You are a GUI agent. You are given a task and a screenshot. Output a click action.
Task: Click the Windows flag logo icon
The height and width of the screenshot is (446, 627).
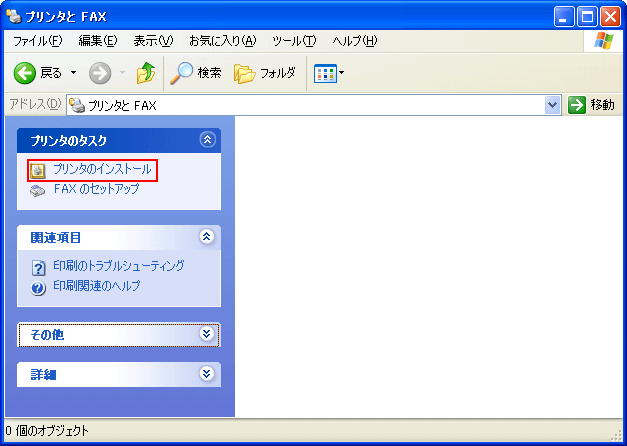pos(604,41)
